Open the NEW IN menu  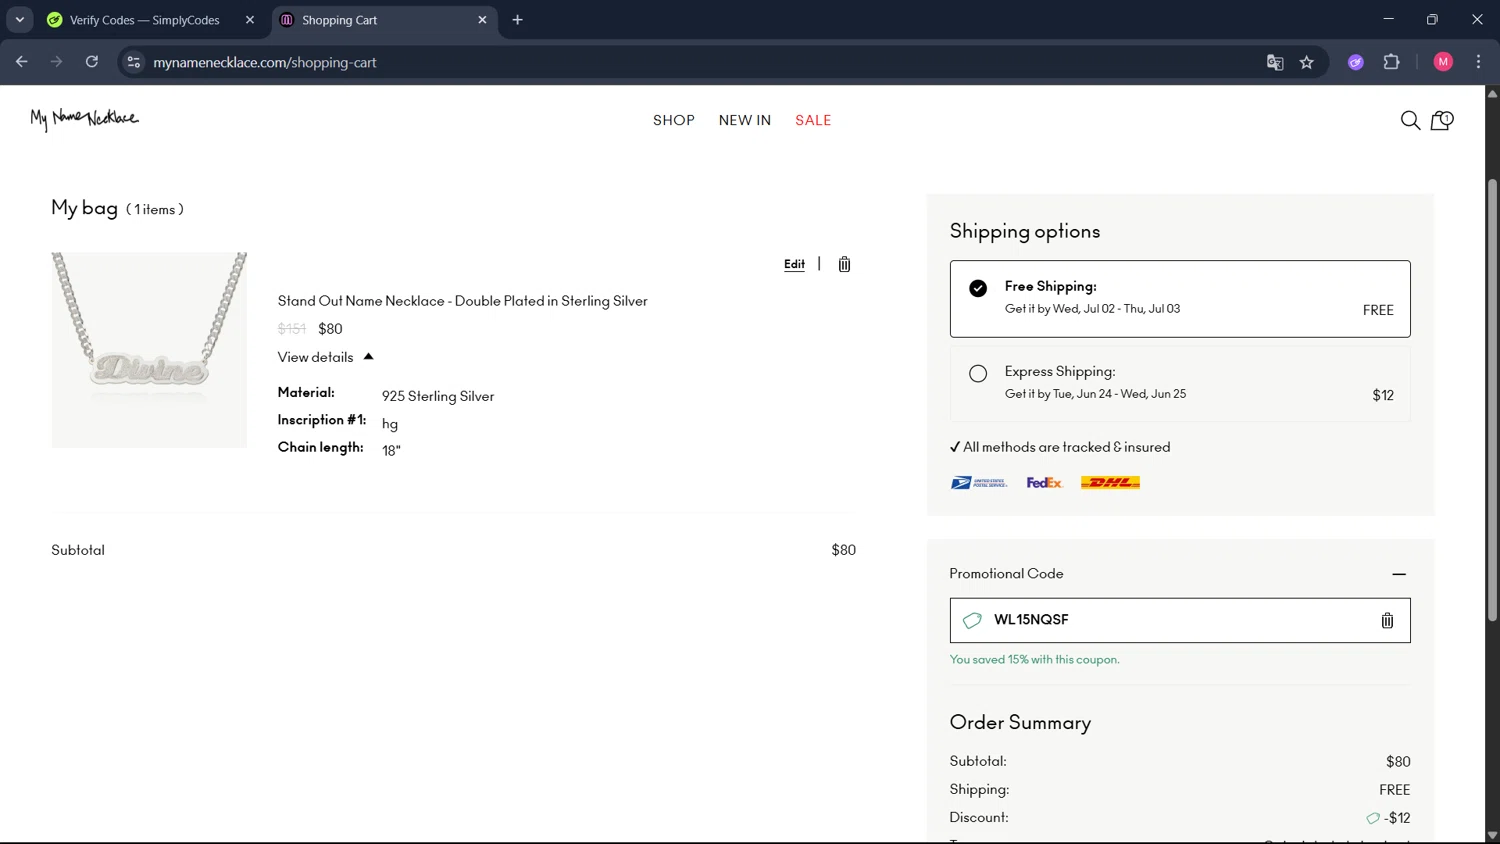coord(745,120)
